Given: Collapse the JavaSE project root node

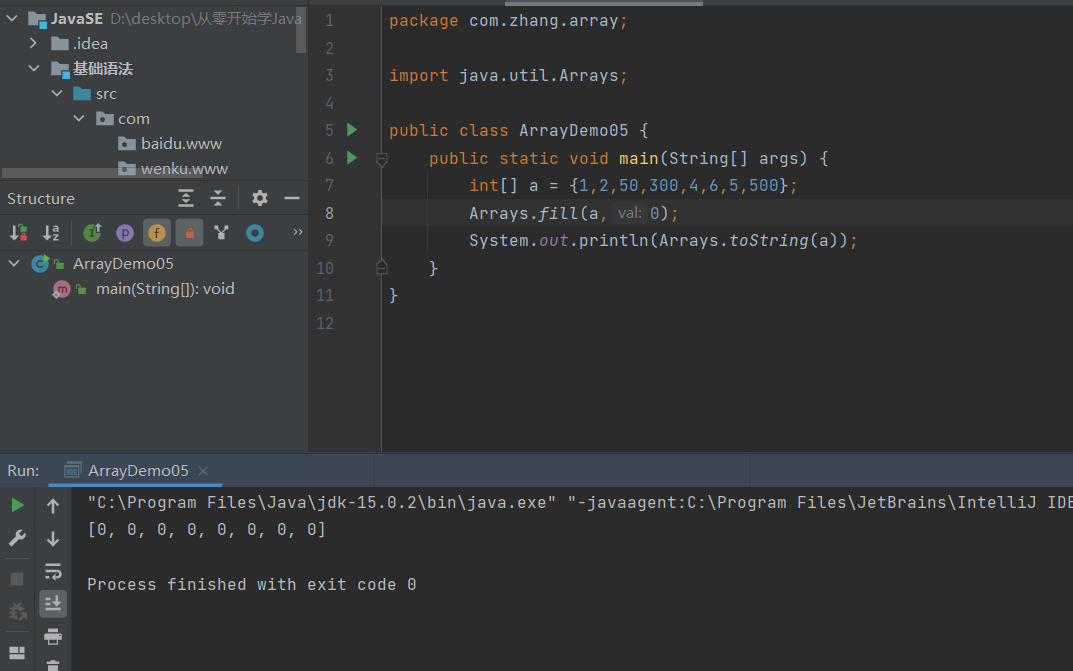Looking at the screenshot, I should [x=12, y=18].
